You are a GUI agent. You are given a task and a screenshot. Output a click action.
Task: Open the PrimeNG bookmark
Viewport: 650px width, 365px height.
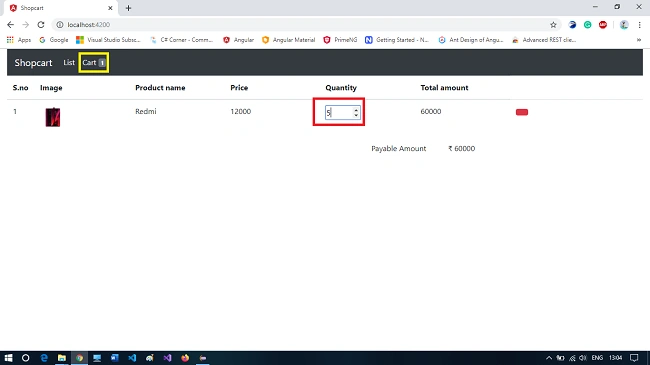tap(340, 40)
